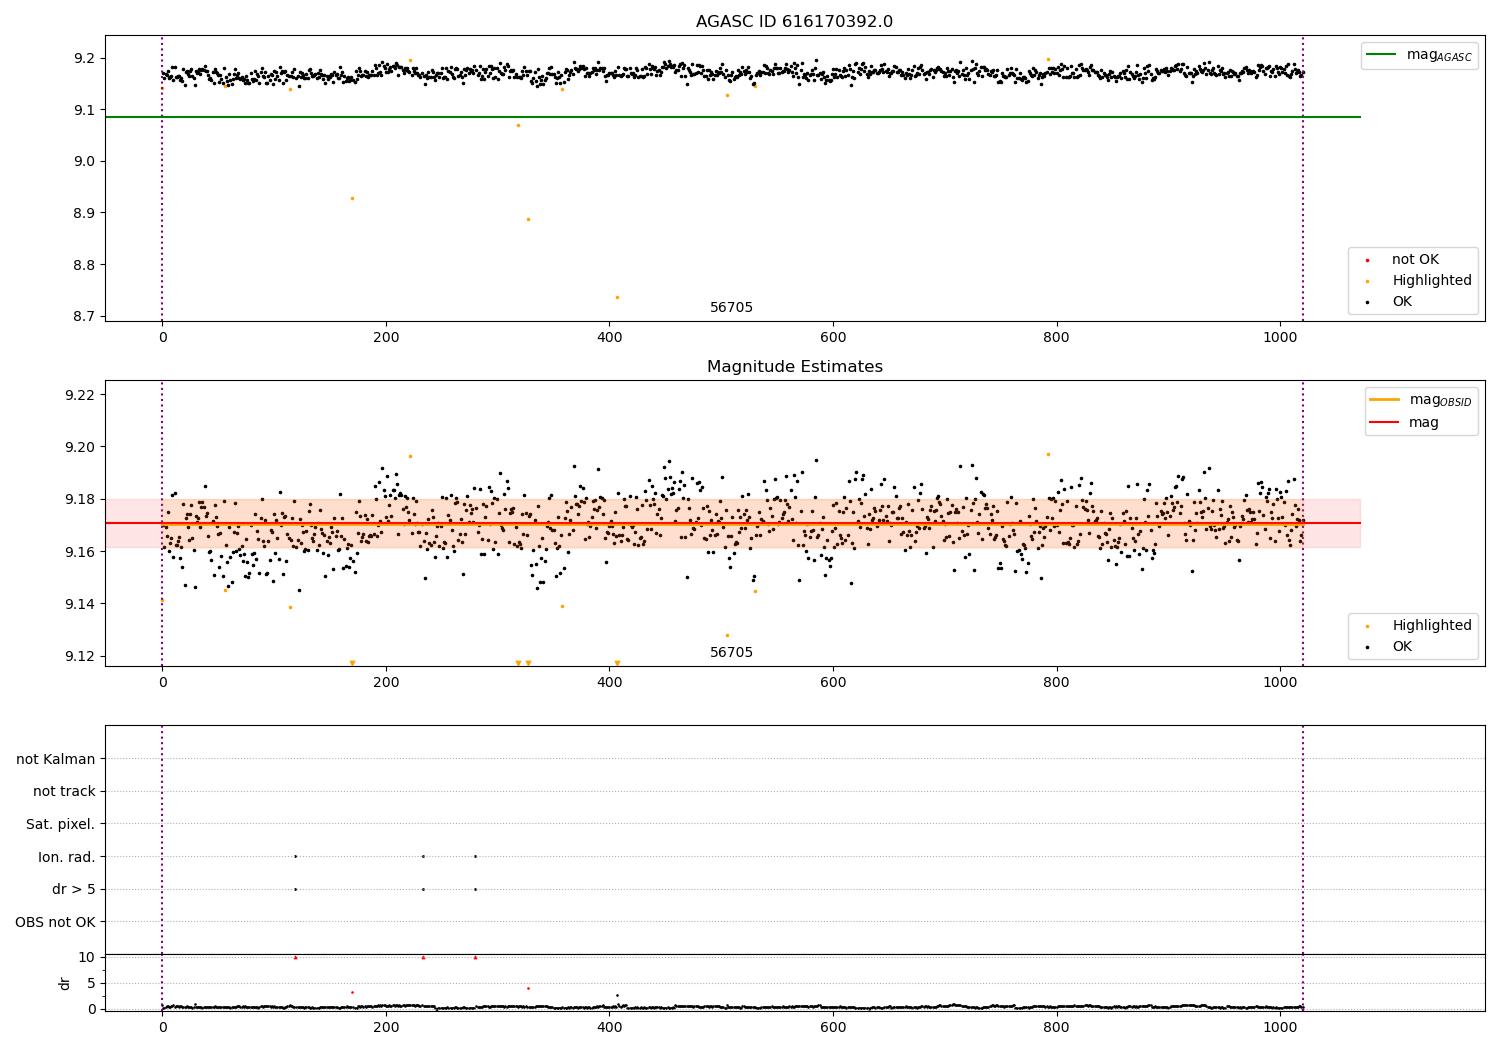Viewport: 1500px width, 1050px height.
Task: Click the Magnitude Estimates subplot title
Action: [x=794, y=367]
